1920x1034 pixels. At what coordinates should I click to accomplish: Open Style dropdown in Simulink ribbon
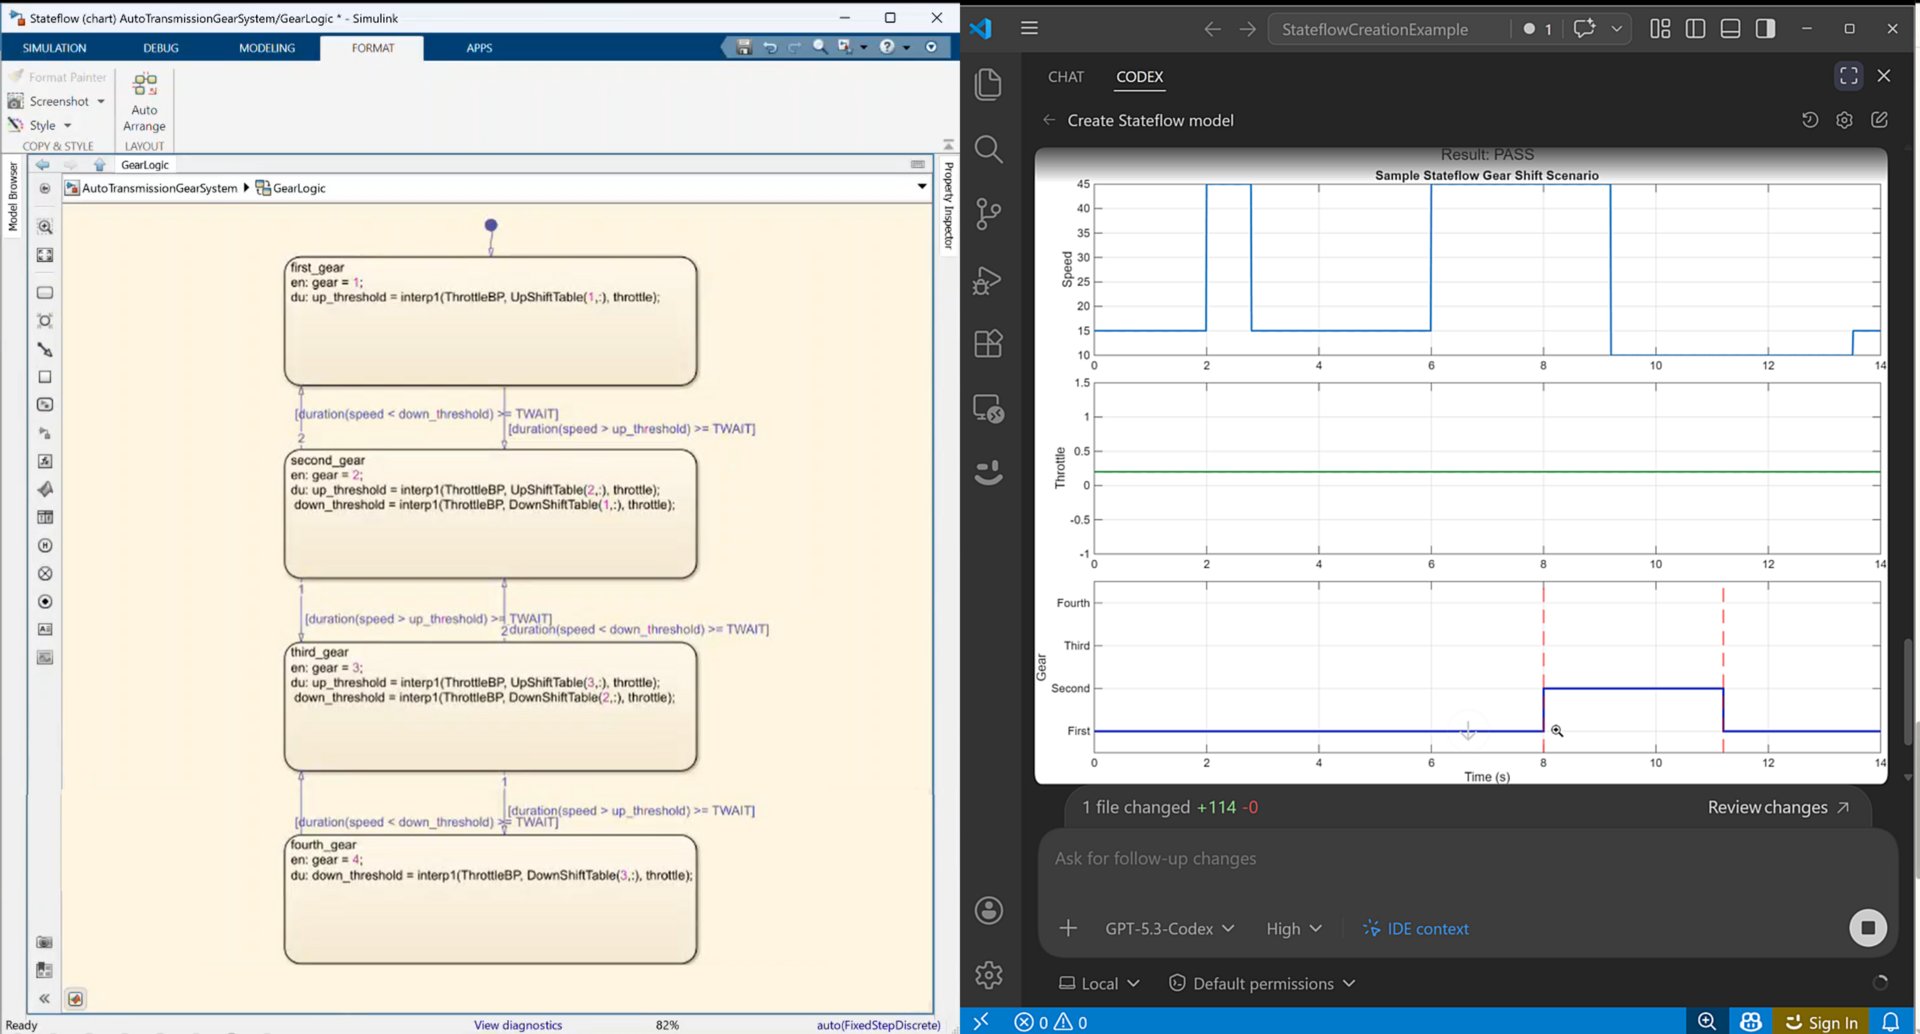click(x=67, y=126)
